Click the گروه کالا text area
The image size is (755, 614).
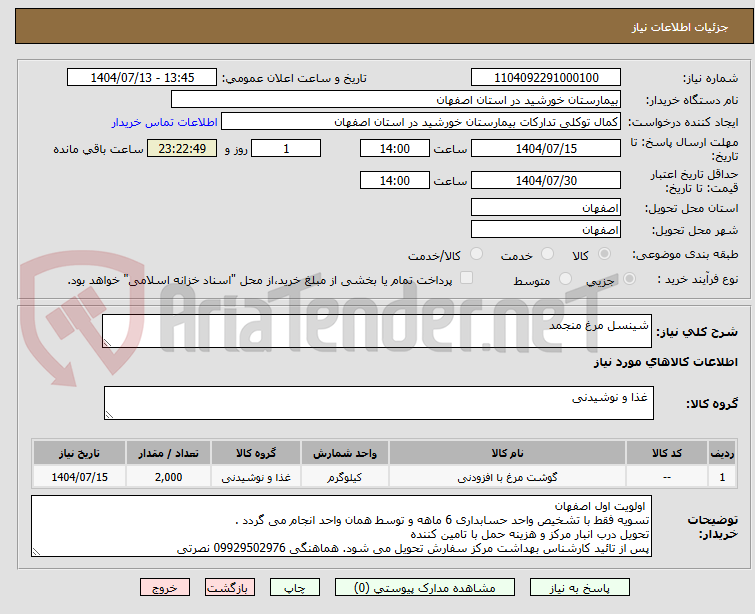[378, 403]
